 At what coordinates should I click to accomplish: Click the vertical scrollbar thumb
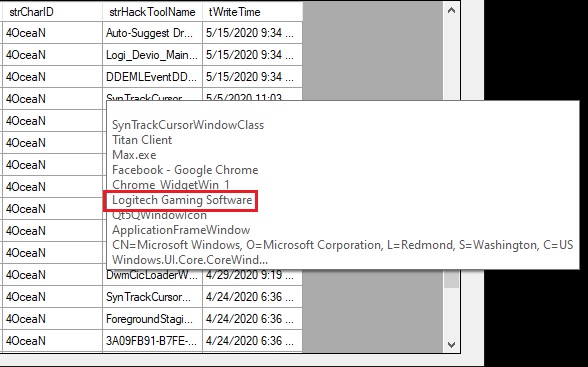452,279
